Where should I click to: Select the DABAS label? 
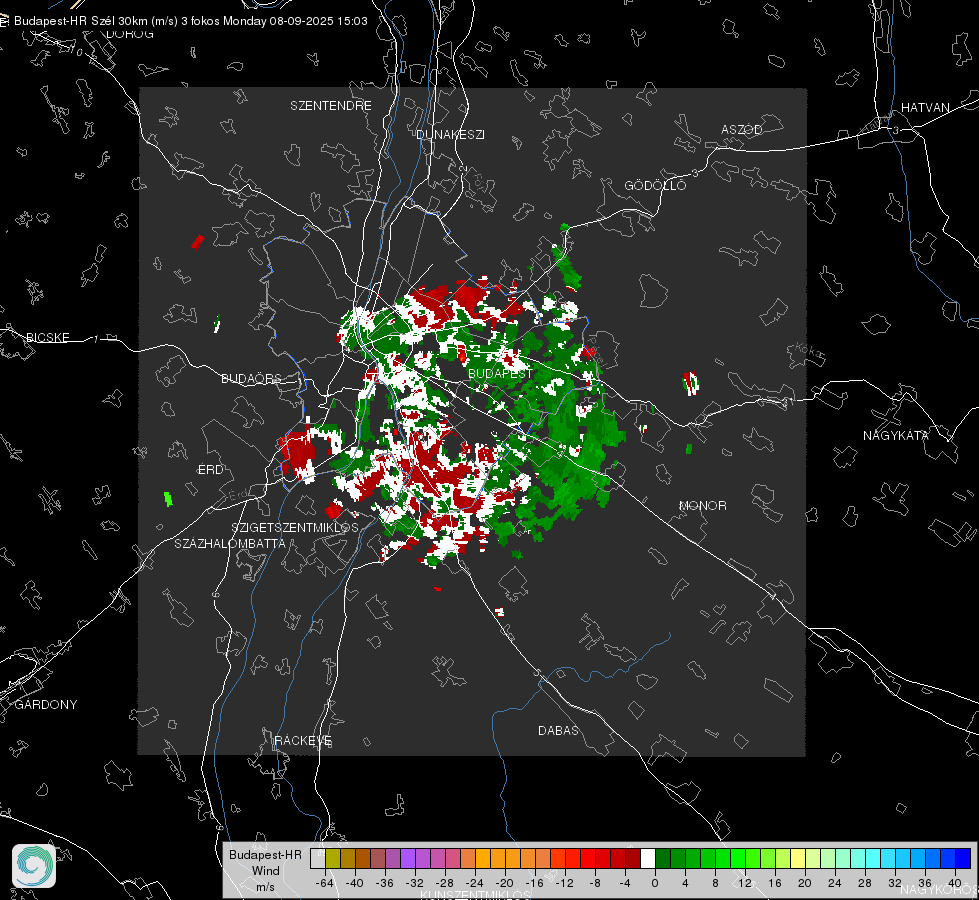pyautogui.click(x=558, y=730)
